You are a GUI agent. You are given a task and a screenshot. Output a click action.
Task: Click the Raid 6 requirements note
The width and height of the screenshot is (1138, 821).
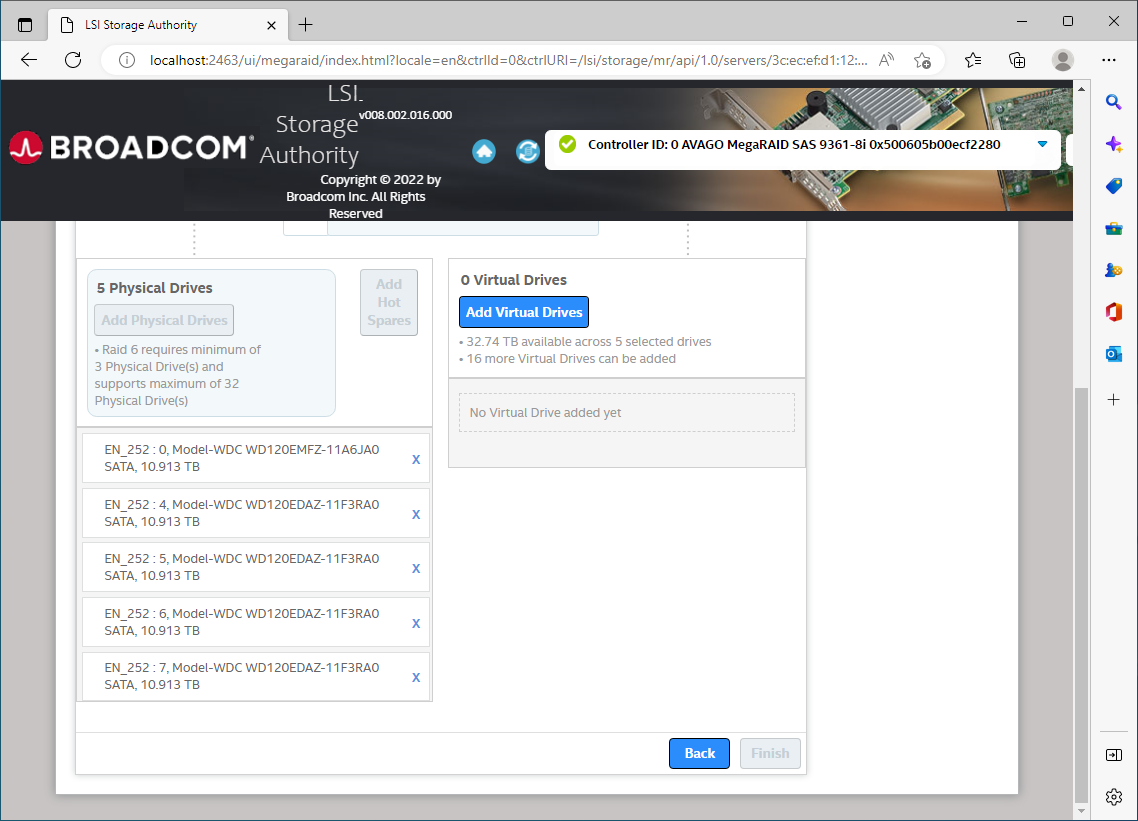[x=178, y=375]
